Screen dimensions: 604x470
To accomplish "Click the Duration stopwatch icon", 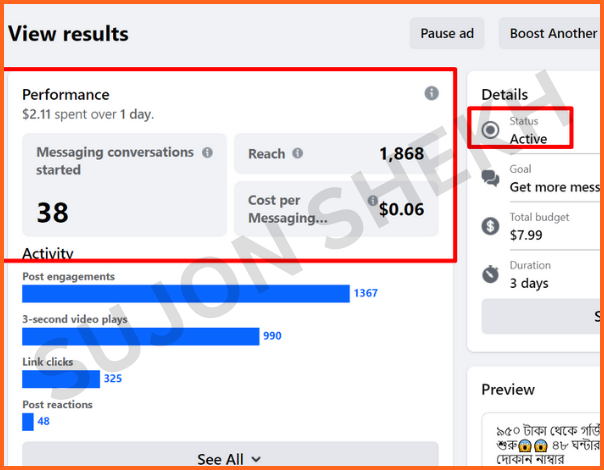I will coord(490,273).
